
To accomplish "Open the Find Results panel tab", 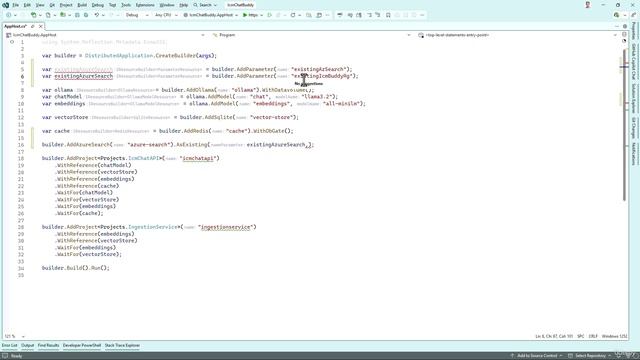I will 49,345.
